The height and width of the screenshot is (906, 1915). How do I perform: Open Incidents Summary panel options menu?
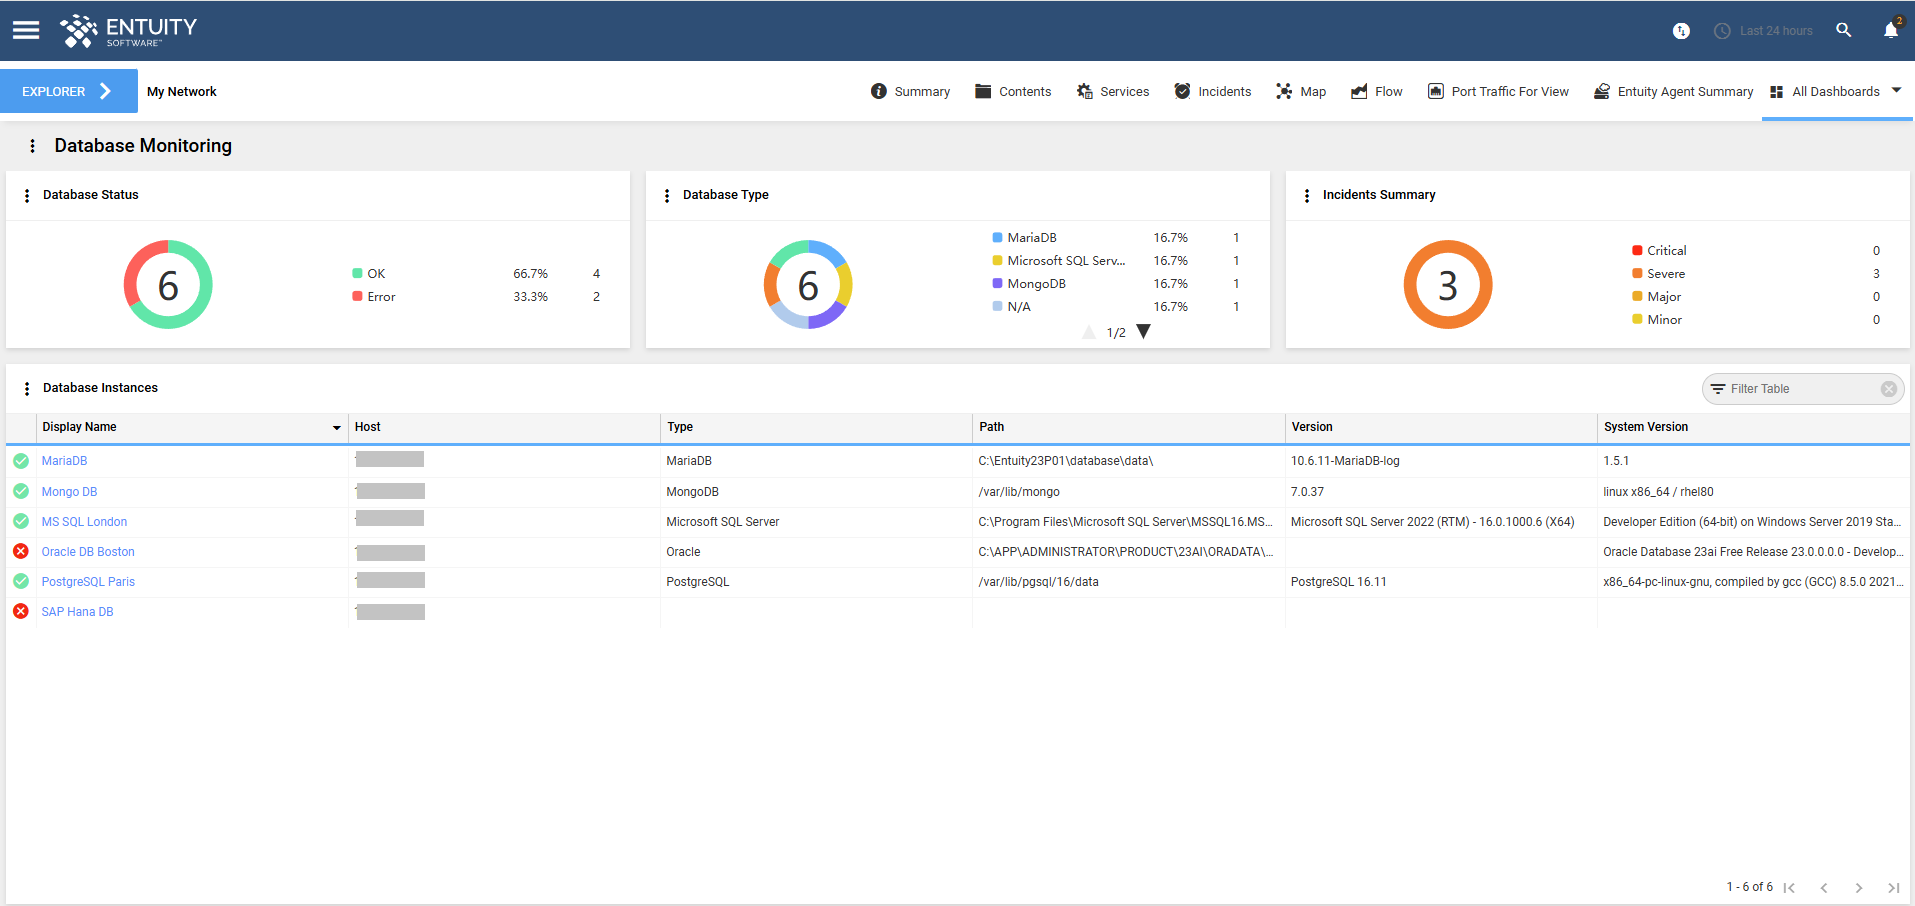1307,196
